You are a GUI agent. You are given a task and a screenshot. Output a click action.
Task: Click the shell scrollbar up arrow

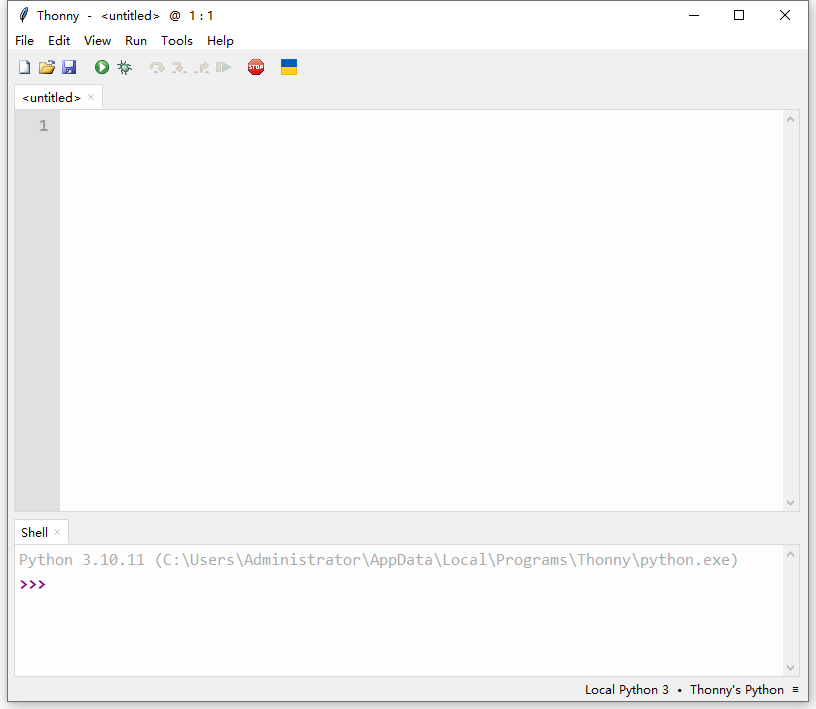pyautogui.click(x=790, y=554)
